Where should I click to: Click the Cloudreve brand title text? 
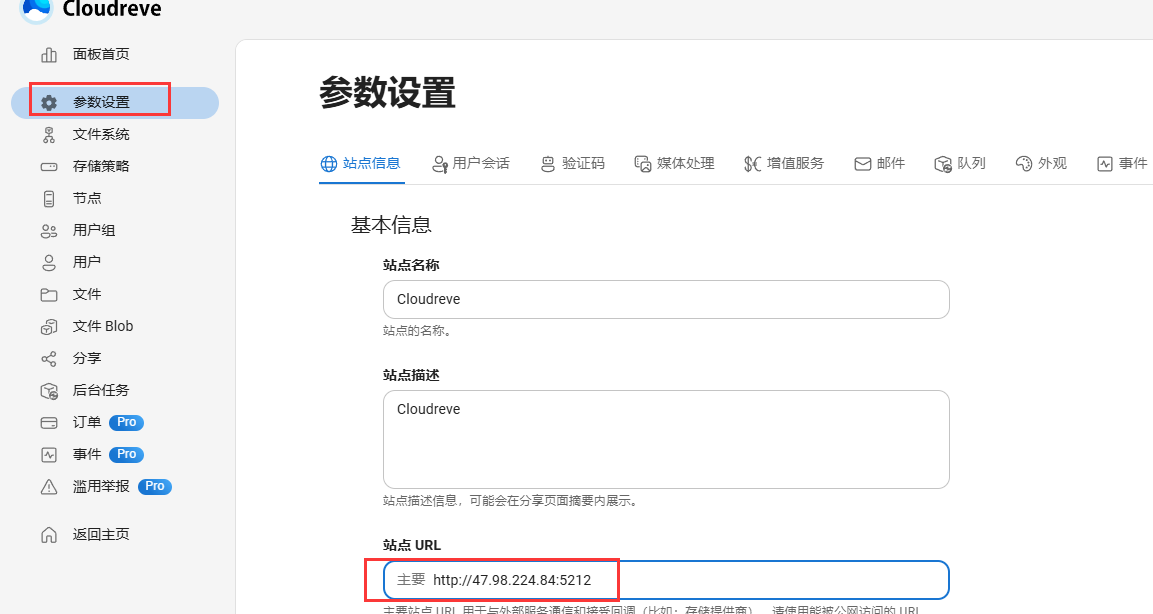coord(112,9)
